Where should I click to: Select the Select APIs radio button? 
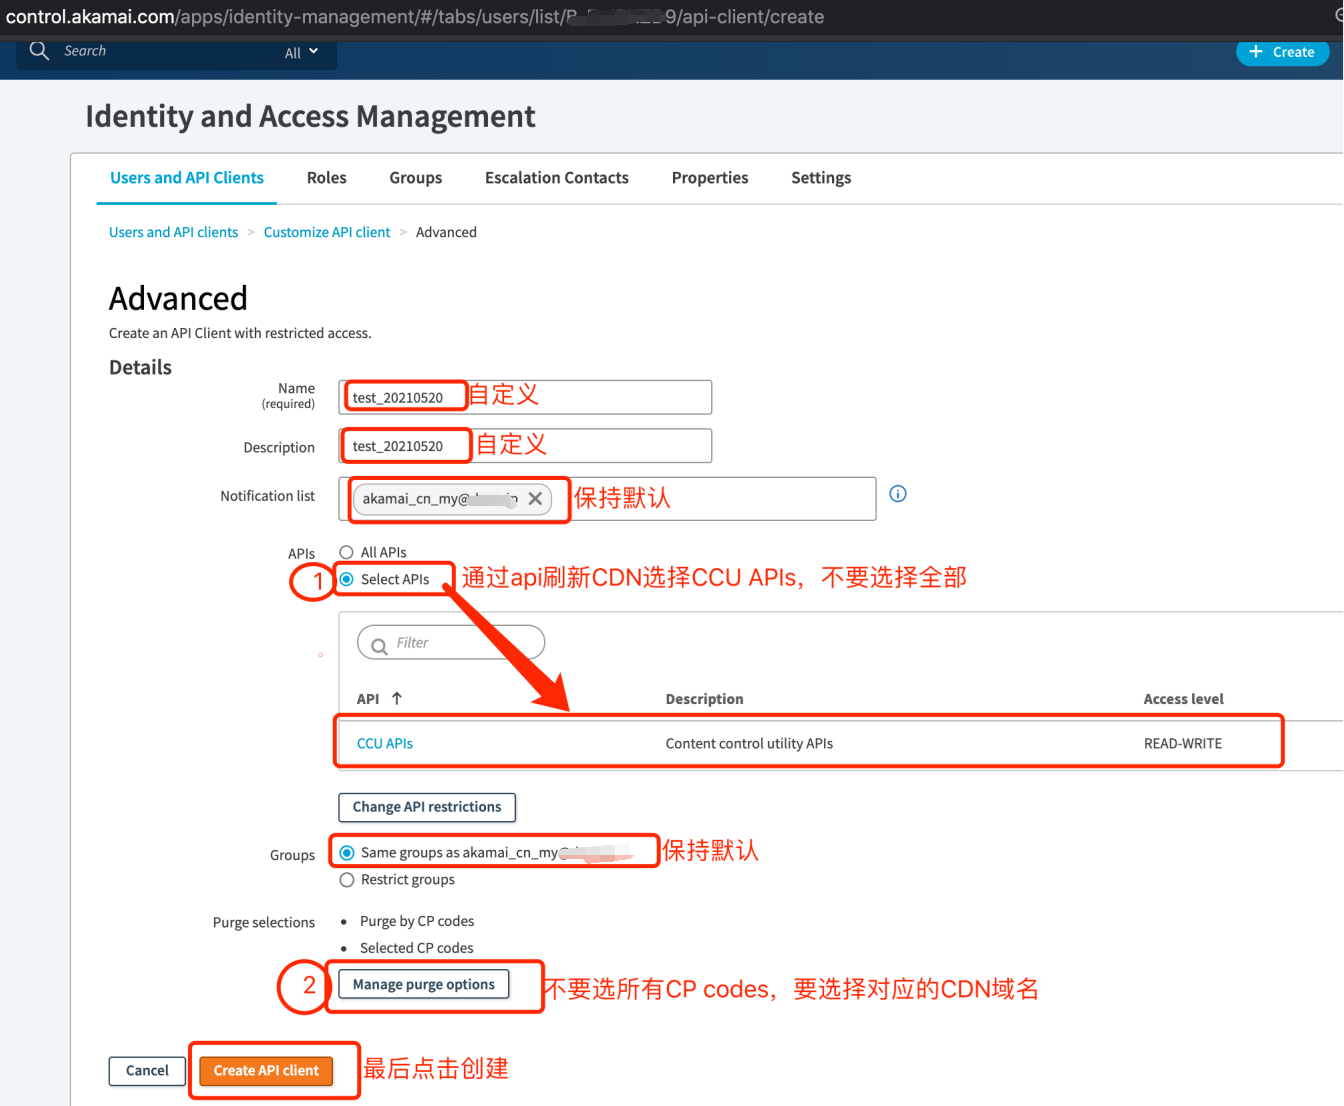coord(347,579)
